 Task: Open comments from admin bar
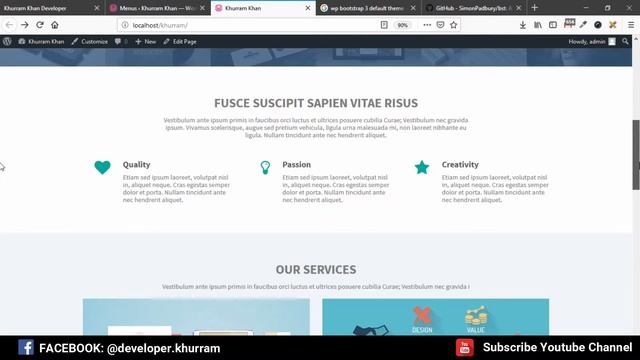121,42
